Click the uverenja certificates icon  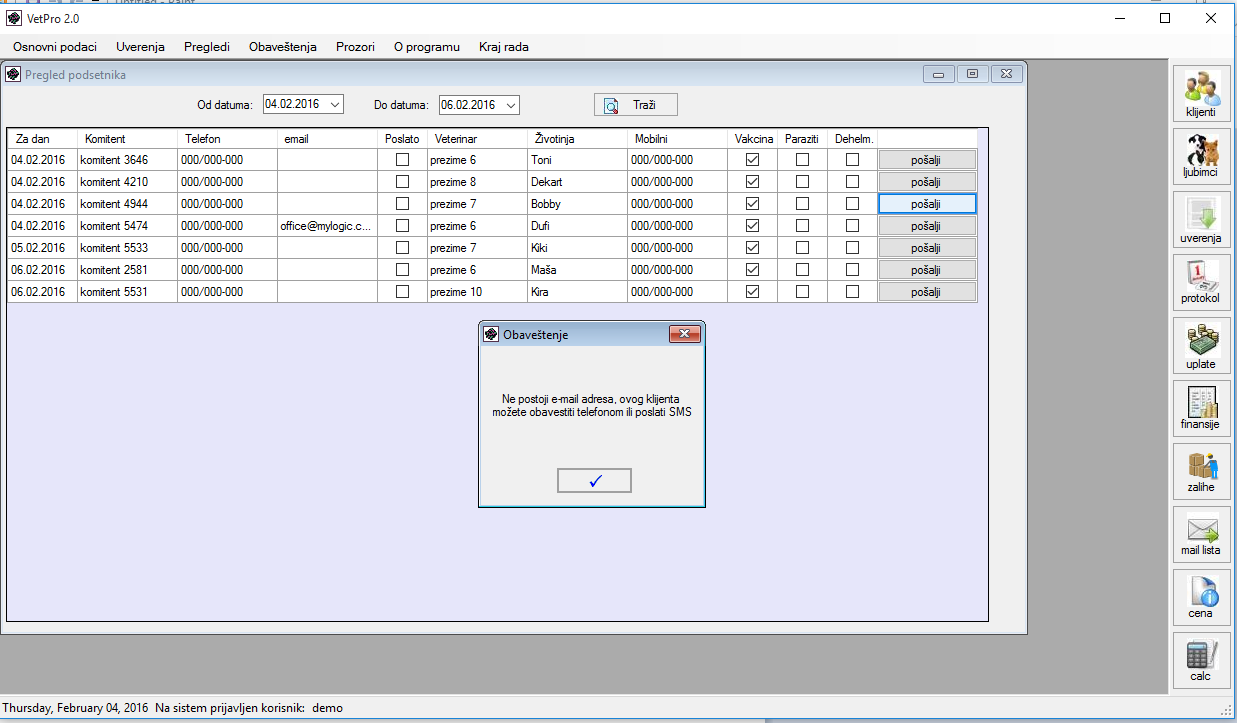(x=1200, y=220)
